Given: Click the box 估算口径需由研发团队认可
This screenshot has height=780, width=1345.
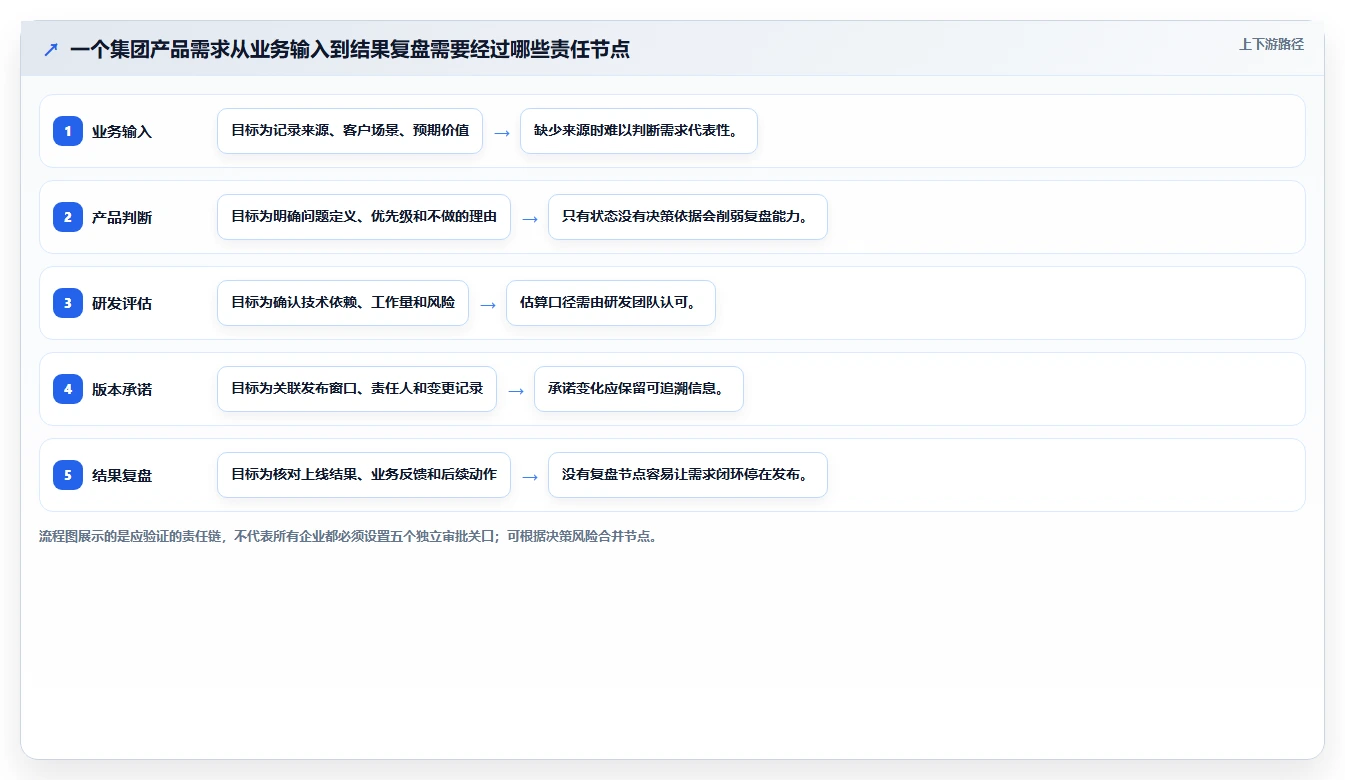Looking at the screenshot, I should click(x=611, y=303).
